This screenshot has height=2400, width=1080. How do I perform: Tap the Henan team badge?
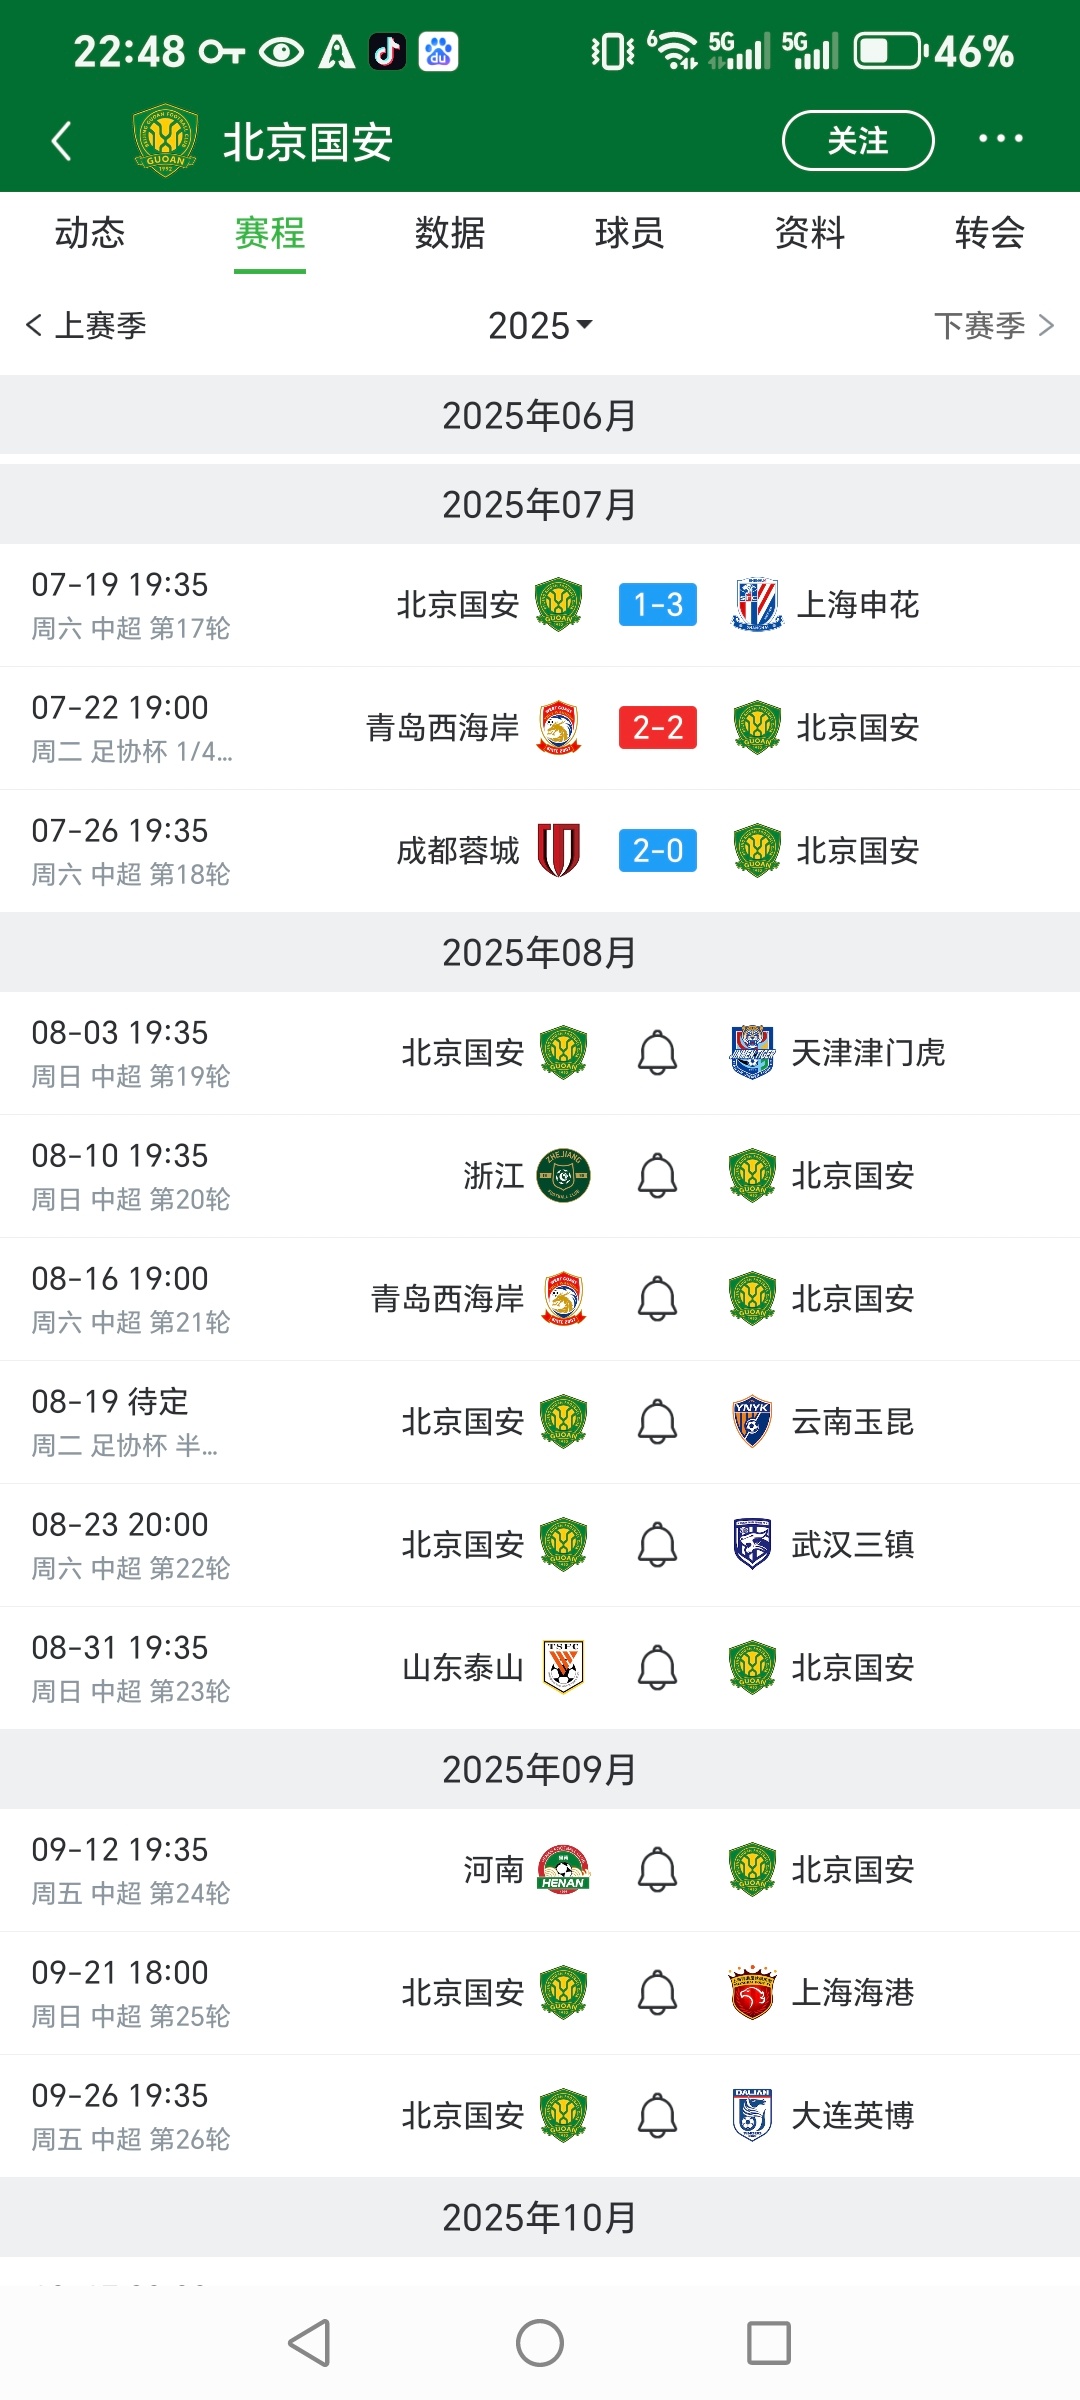(563, 1869)
